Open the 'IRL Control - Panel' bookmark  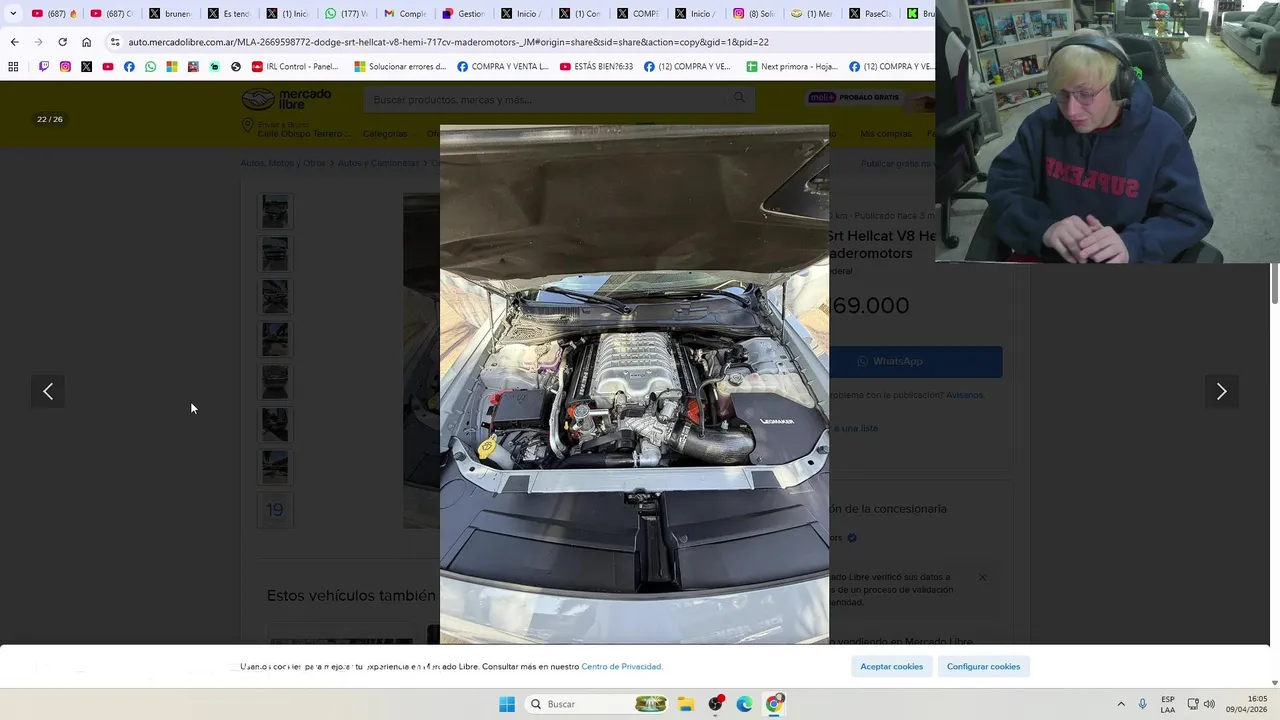(x=295, y=67)
